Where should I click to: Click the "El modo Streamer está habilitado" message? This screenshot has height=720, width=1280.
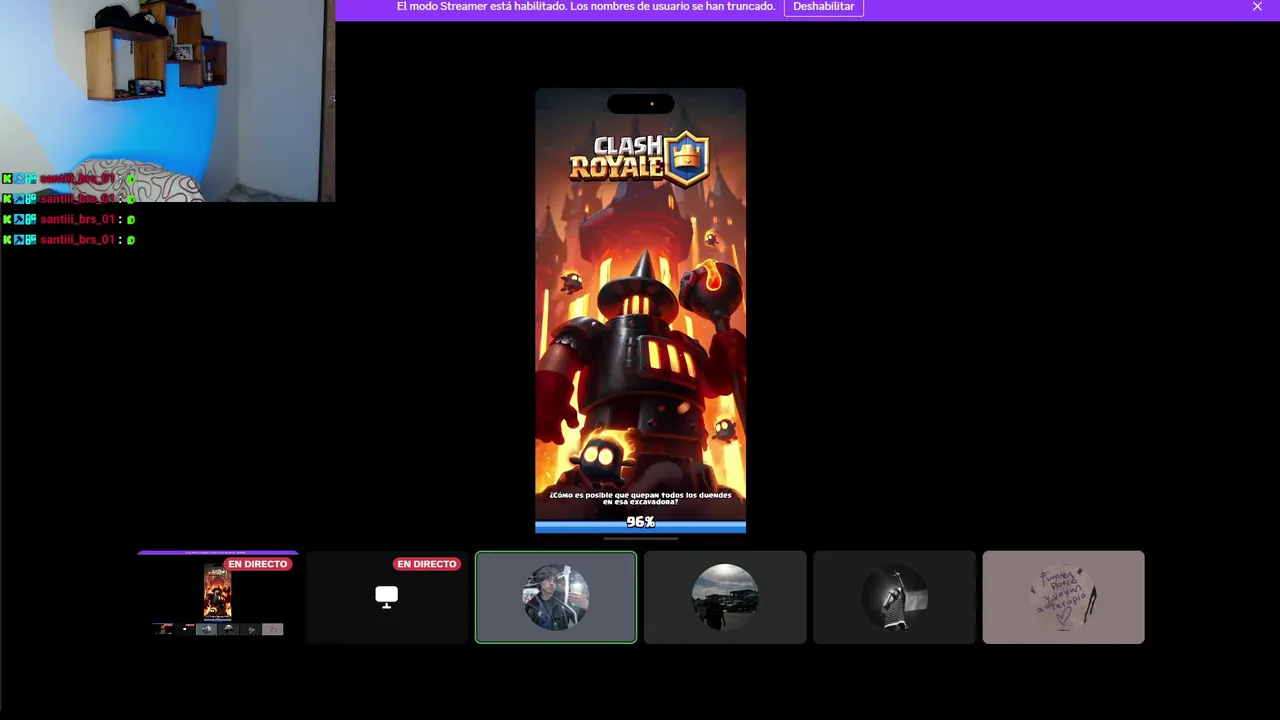click(586, 7)
